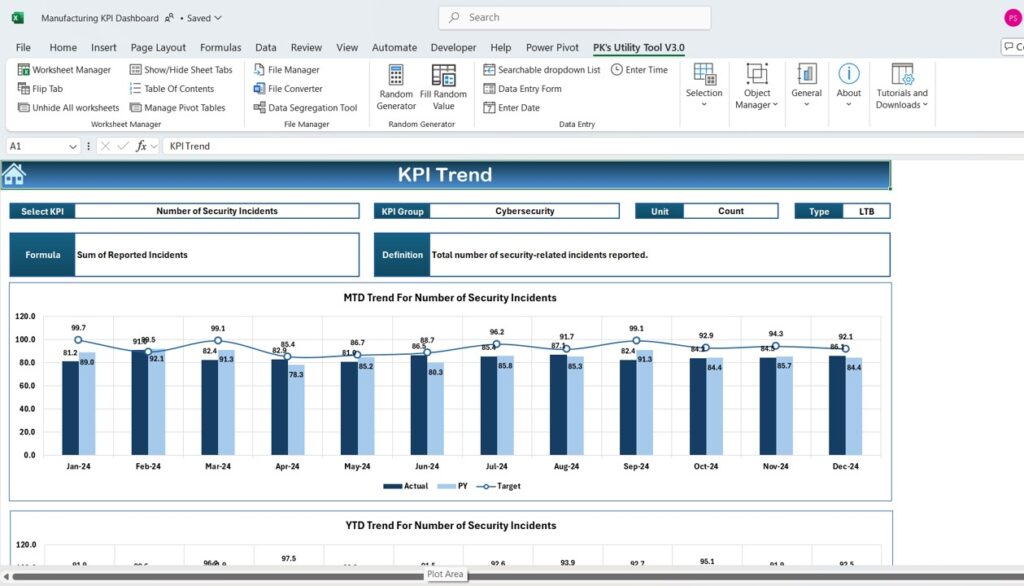Open Select KPI dropdown cell
The image size is (1024, 586).
click(217, 211)
